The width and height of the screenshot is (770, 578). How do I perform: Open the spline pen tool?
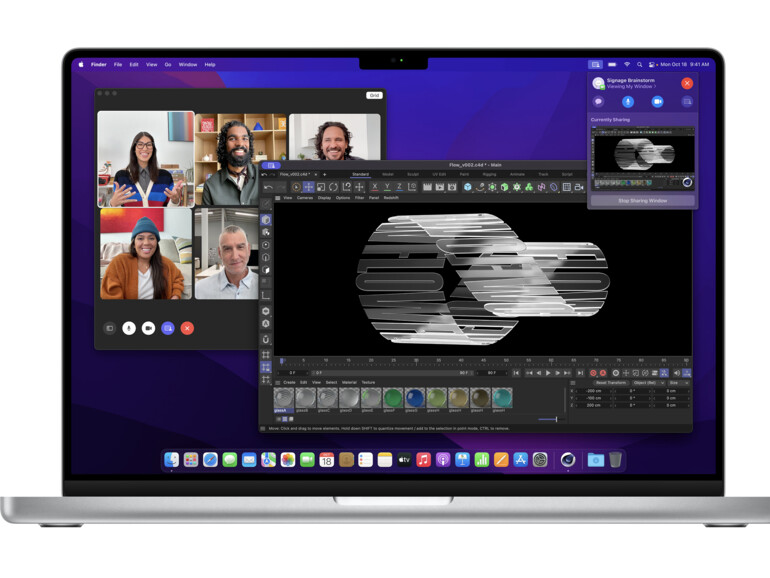point(480,187)
